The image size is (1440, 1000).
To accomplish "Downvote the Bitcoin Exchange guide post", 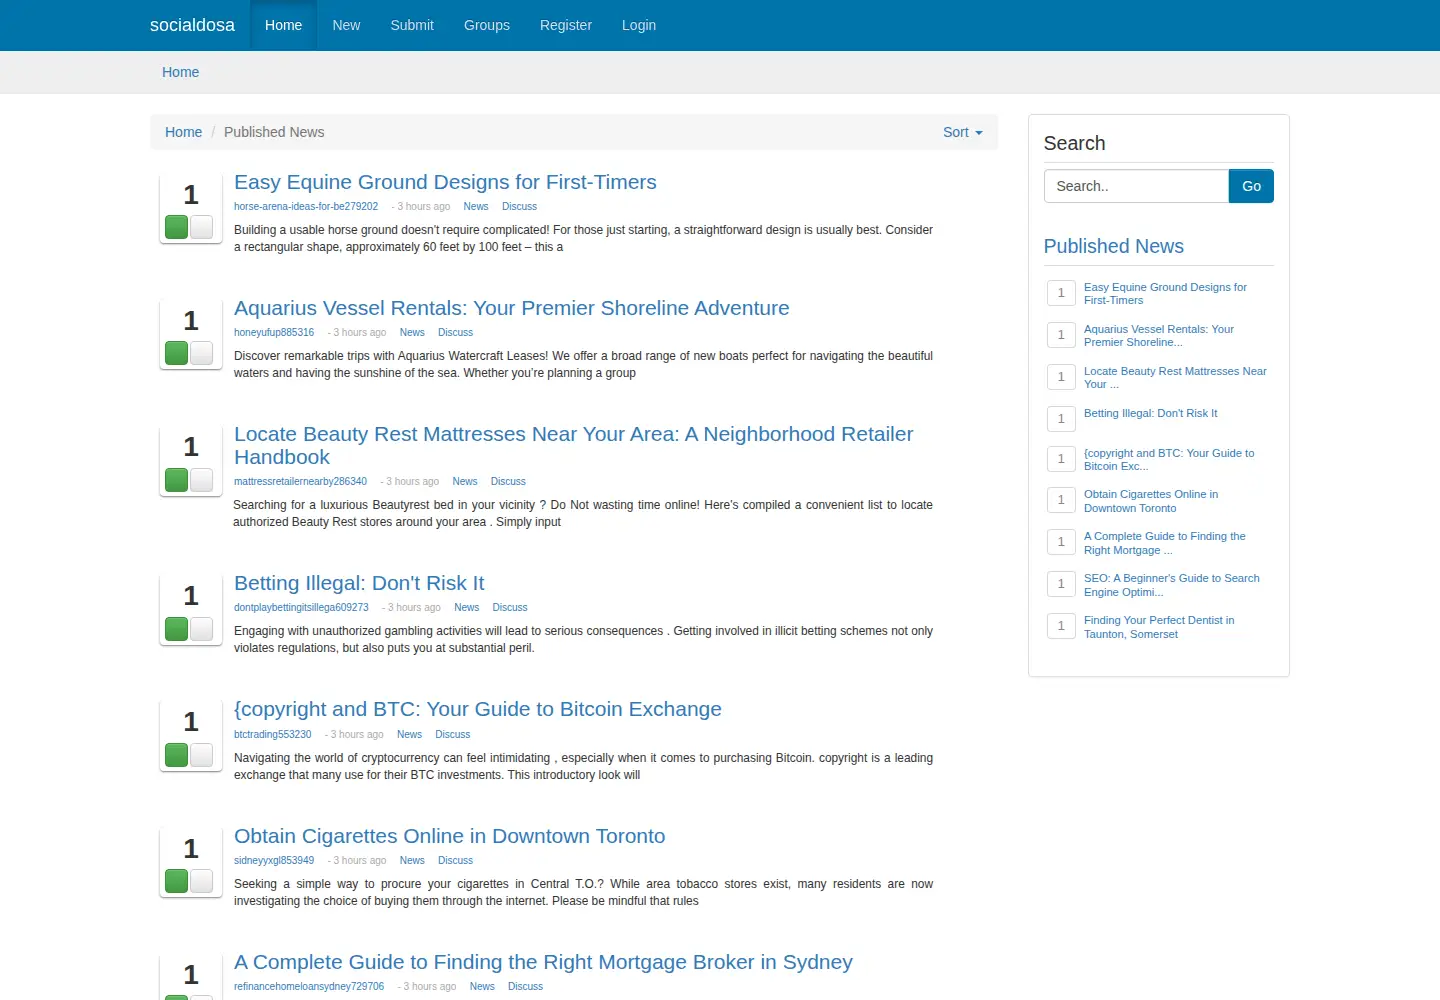I will (202, 755).
